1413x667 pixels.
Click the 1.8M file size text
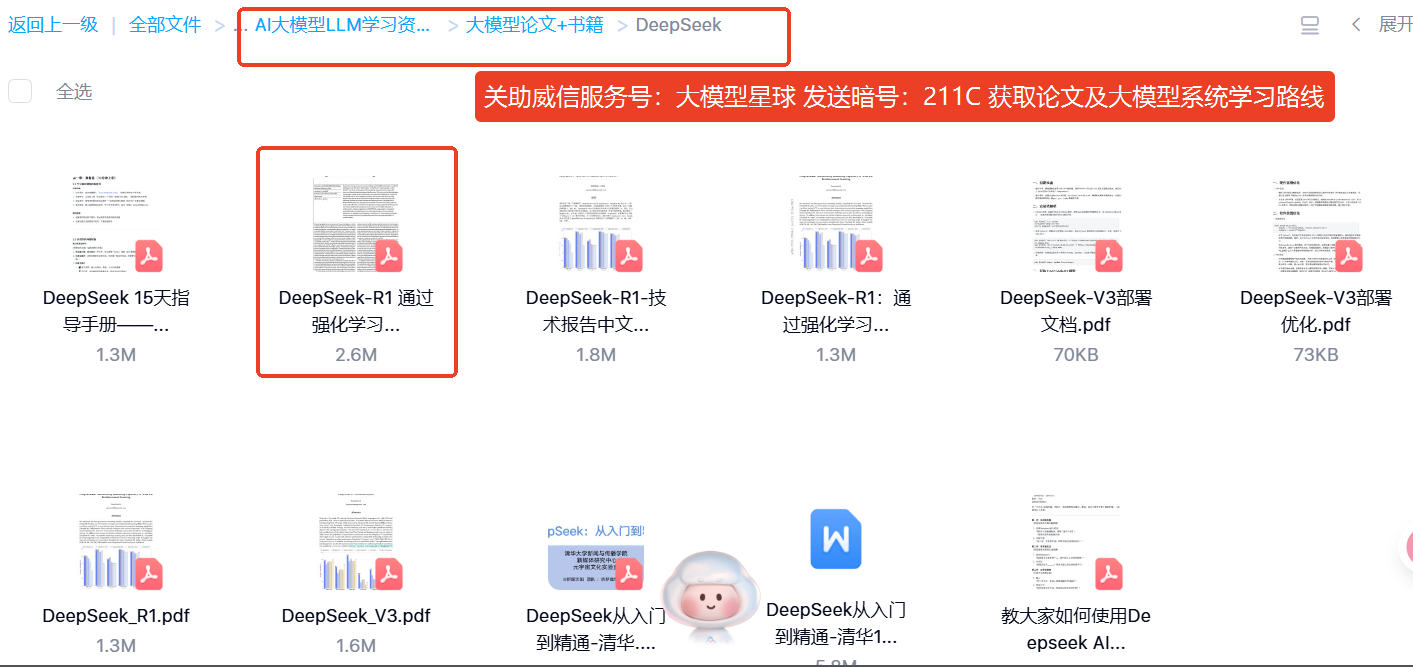[596, 355]
